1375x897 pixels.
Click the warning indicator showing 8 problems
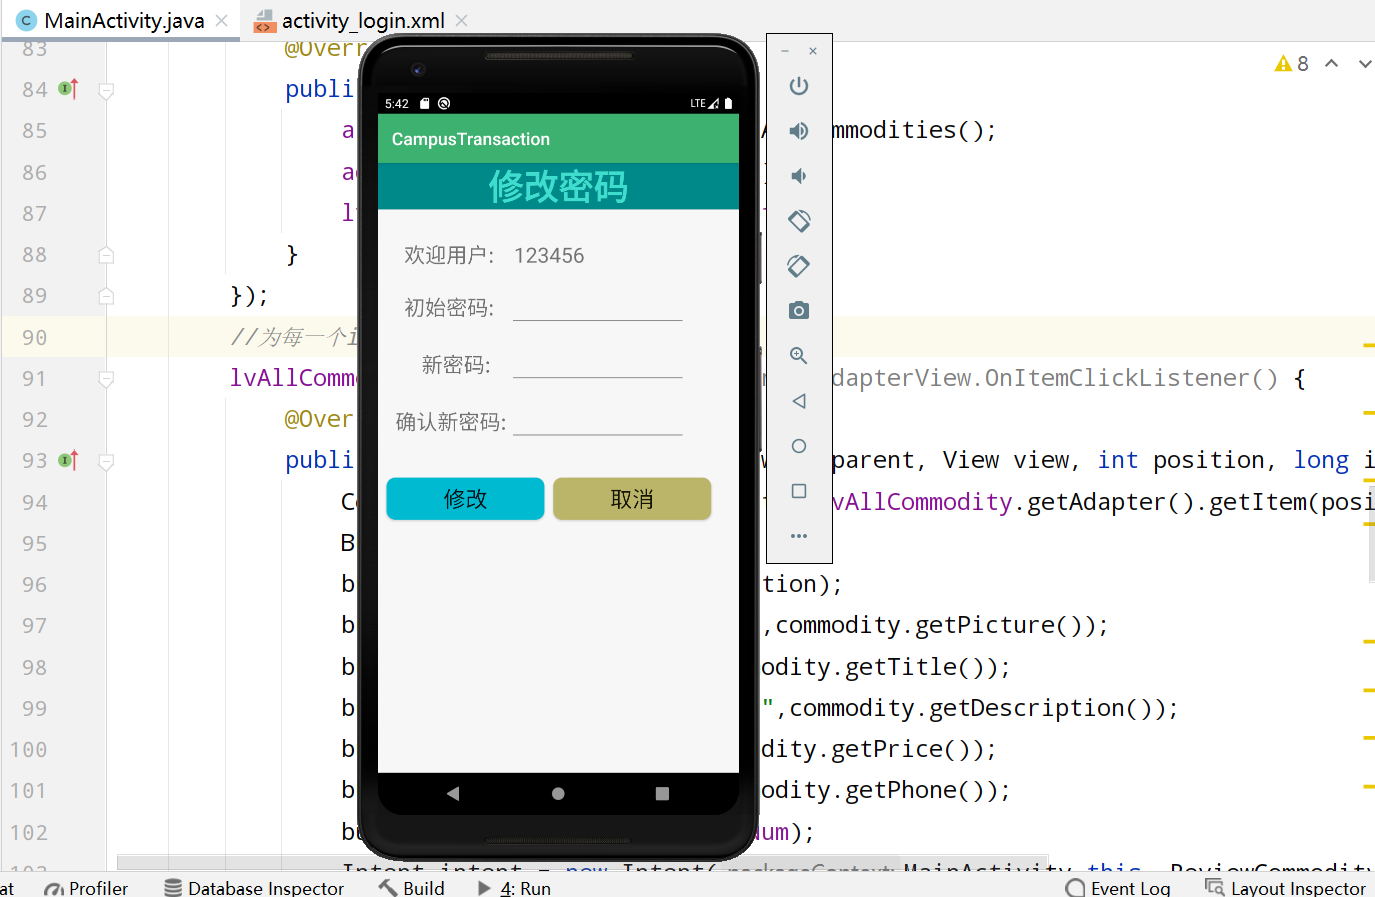1292,64
